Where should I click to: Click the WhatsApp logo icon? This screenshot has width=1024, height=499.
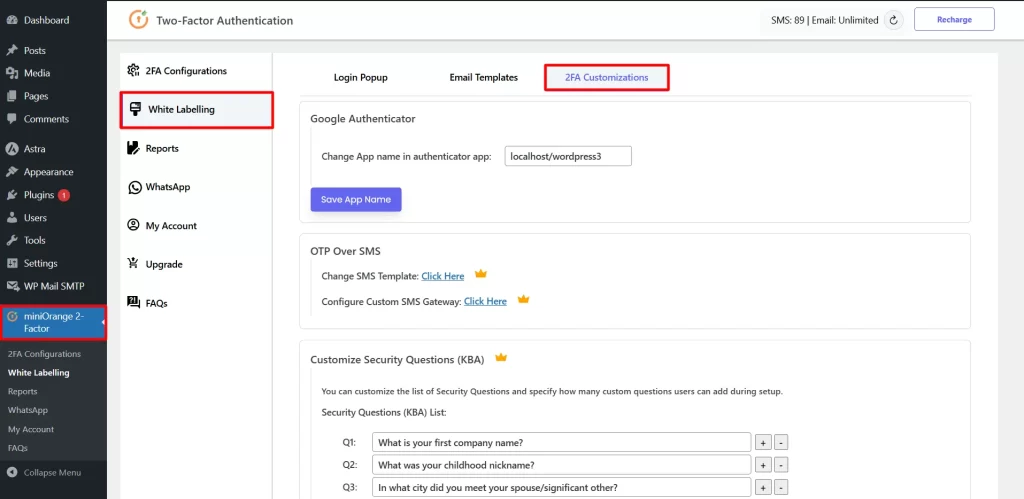[135, 187]
